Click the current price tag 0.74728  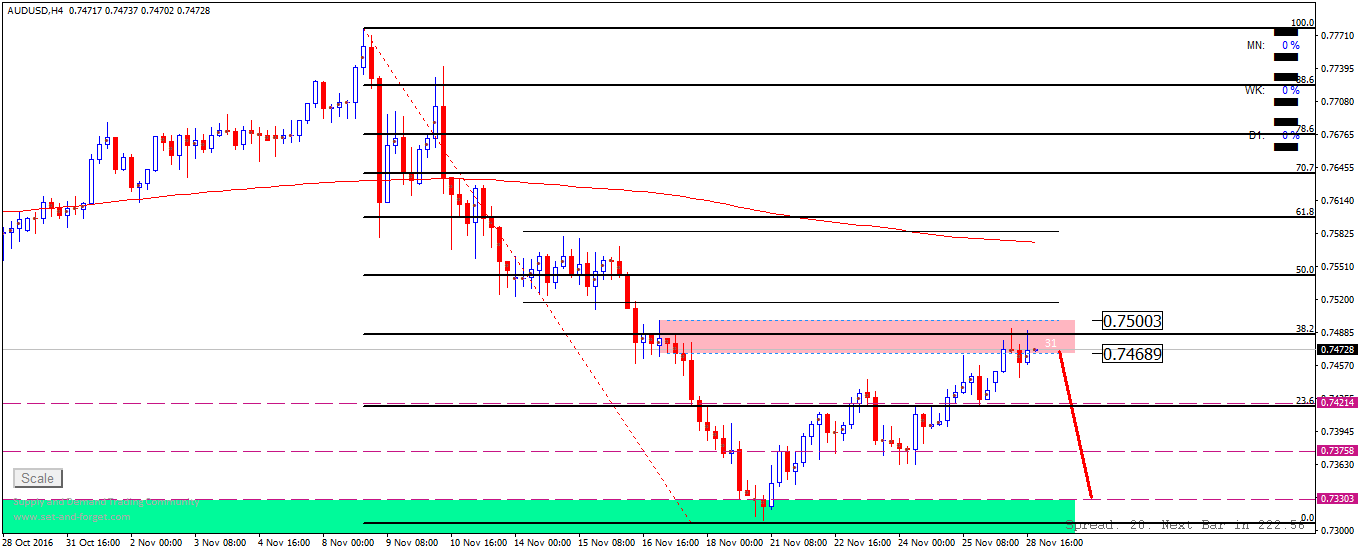(x=1337, y=349)
